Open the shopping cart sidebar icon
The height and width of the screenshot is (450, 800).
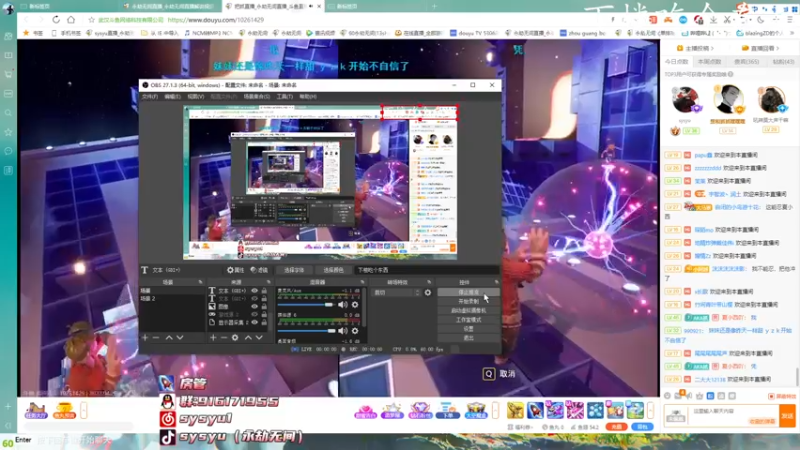8,74
